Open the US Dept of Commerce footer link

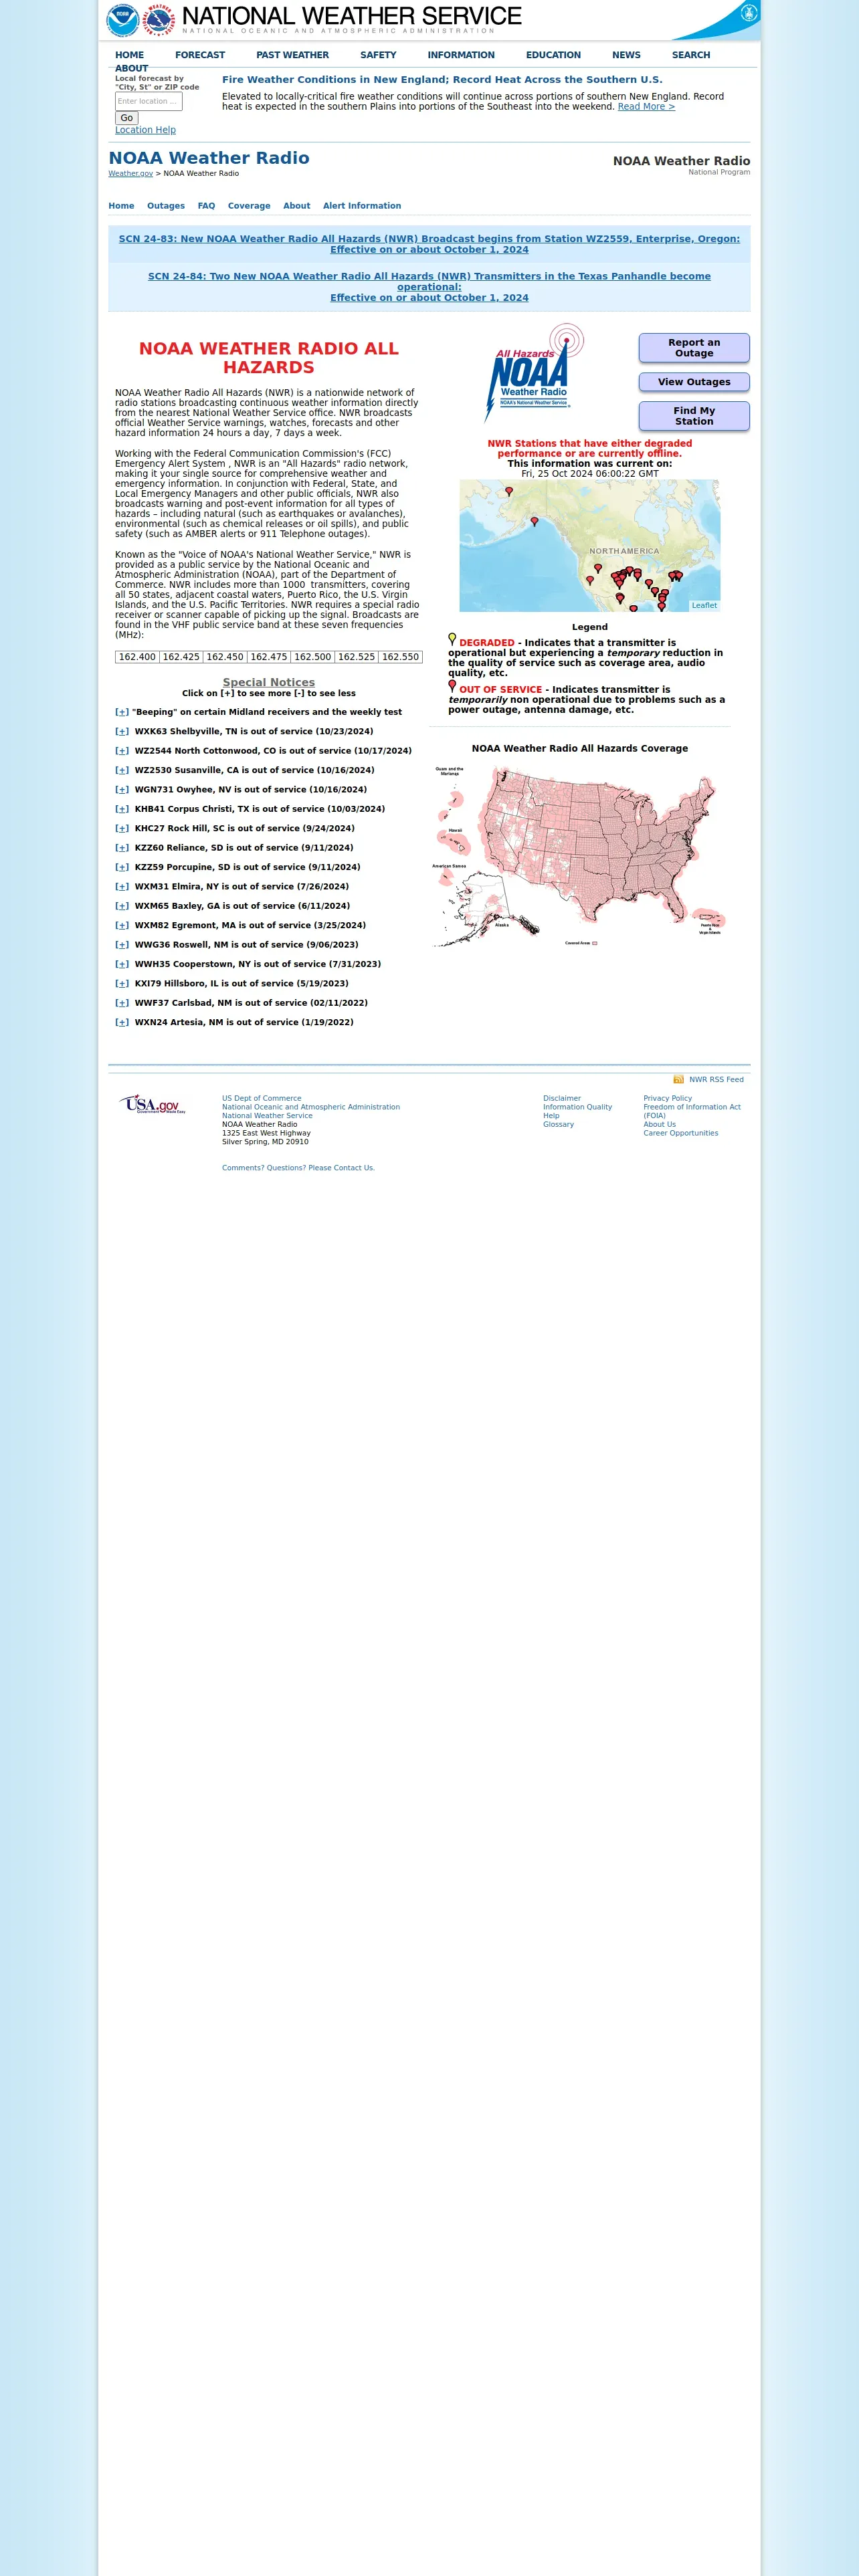pyautogui.click(x=261, y=1099)
